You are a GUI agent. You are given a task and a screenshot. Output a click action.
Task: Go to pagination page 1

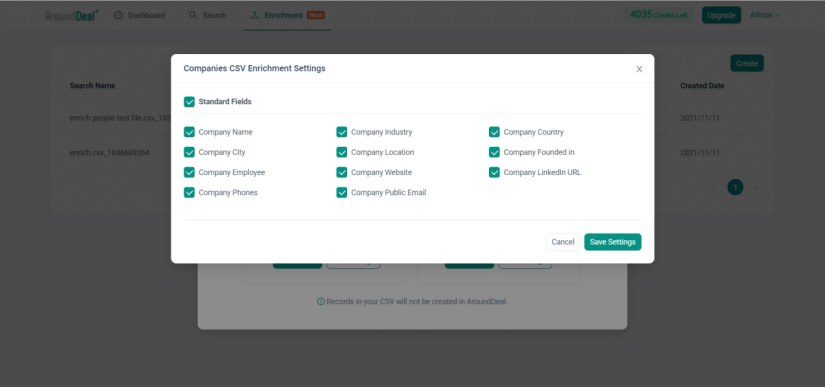pyautogui.click(x=735, y=187)
